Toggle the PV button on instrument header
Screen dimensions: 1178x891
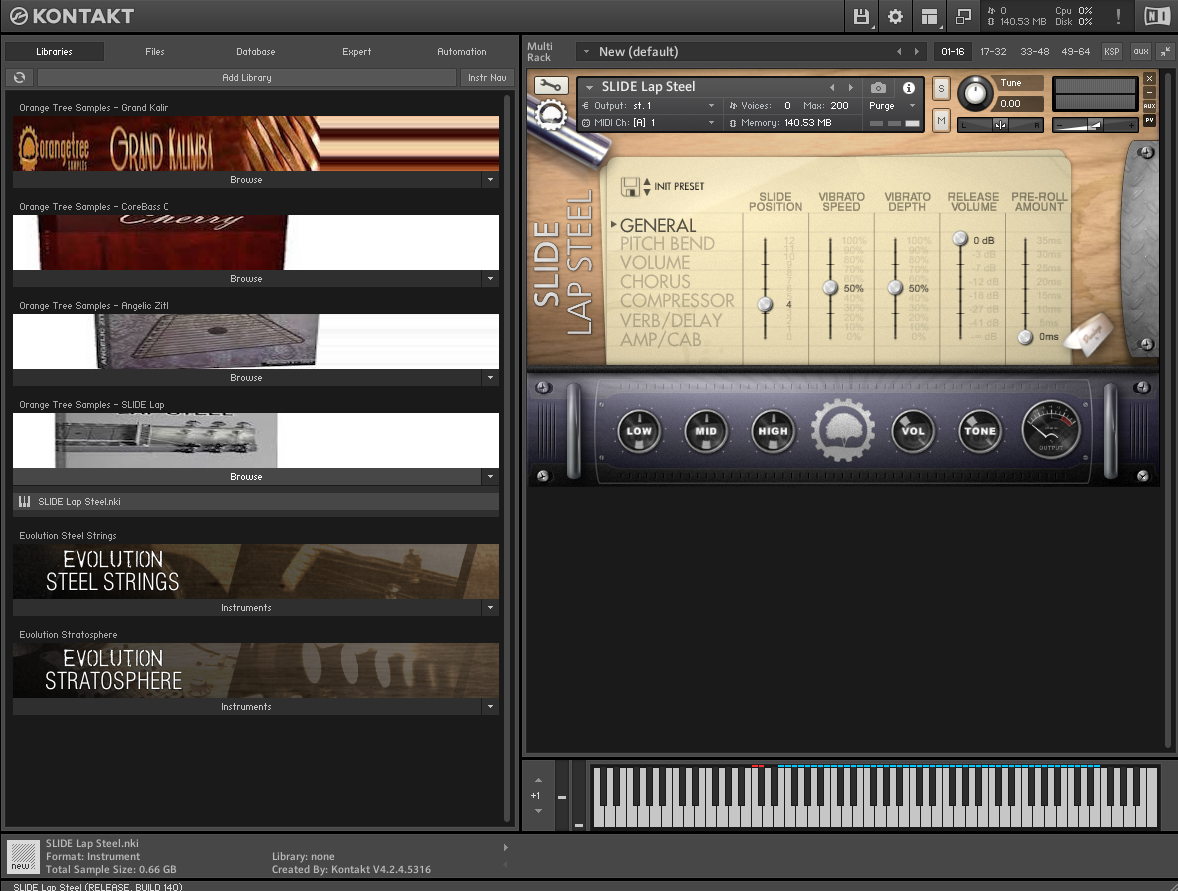(x=1149, y=120)
